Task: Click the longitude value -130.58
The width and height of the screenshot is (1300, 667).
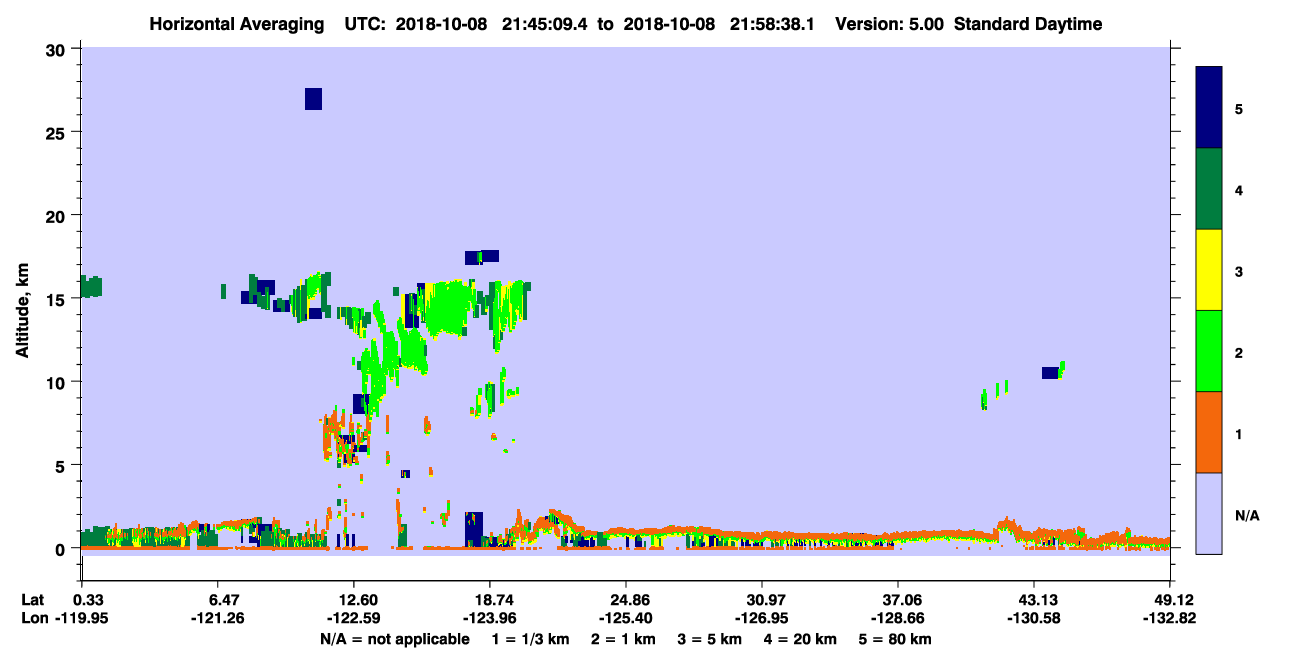Action: point(1034,619)
